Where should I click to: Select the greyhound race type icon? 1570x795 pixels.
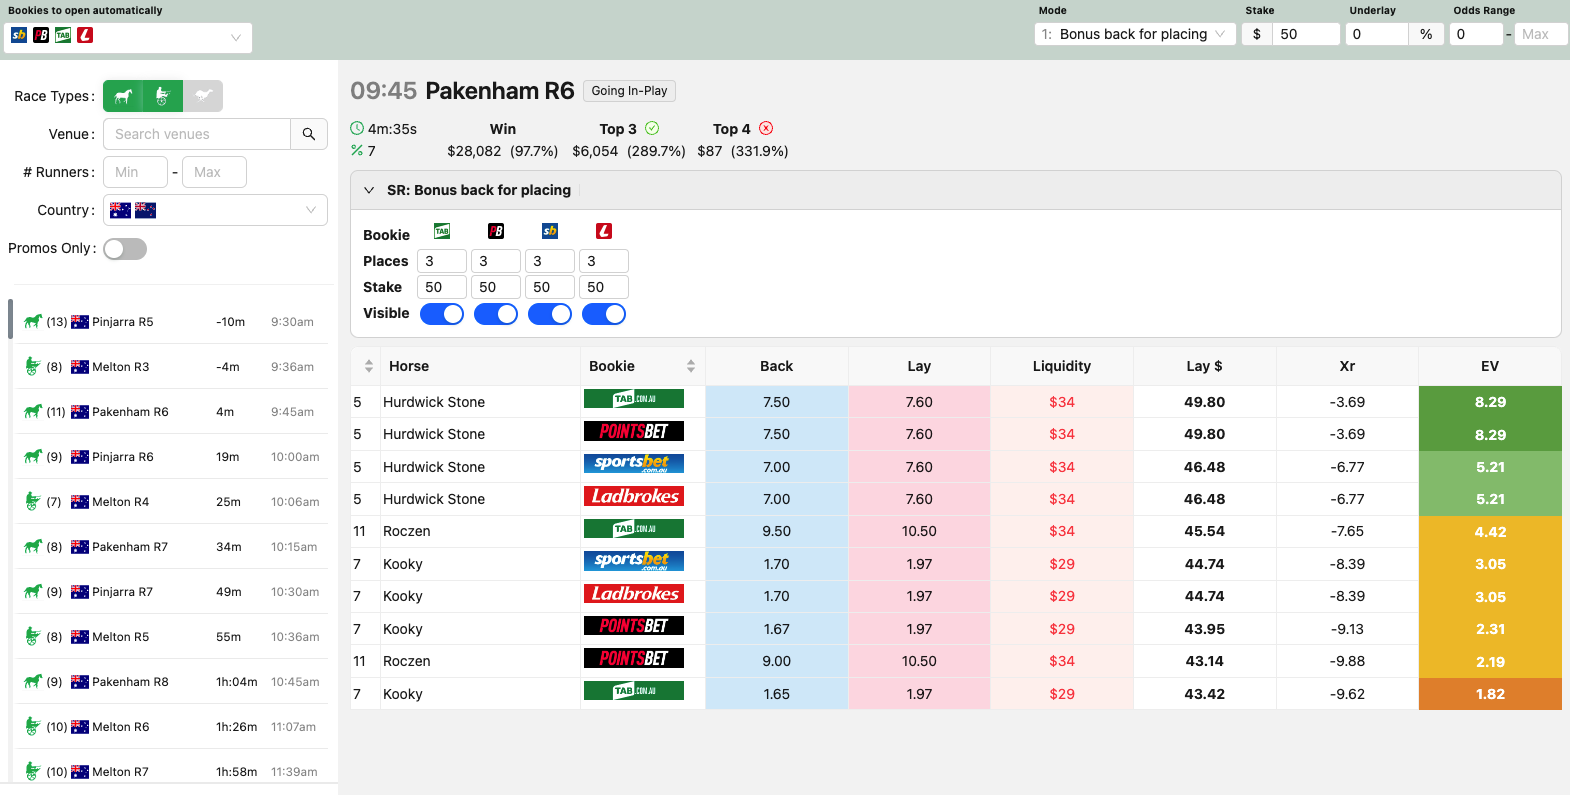click(x=203, y=96)
